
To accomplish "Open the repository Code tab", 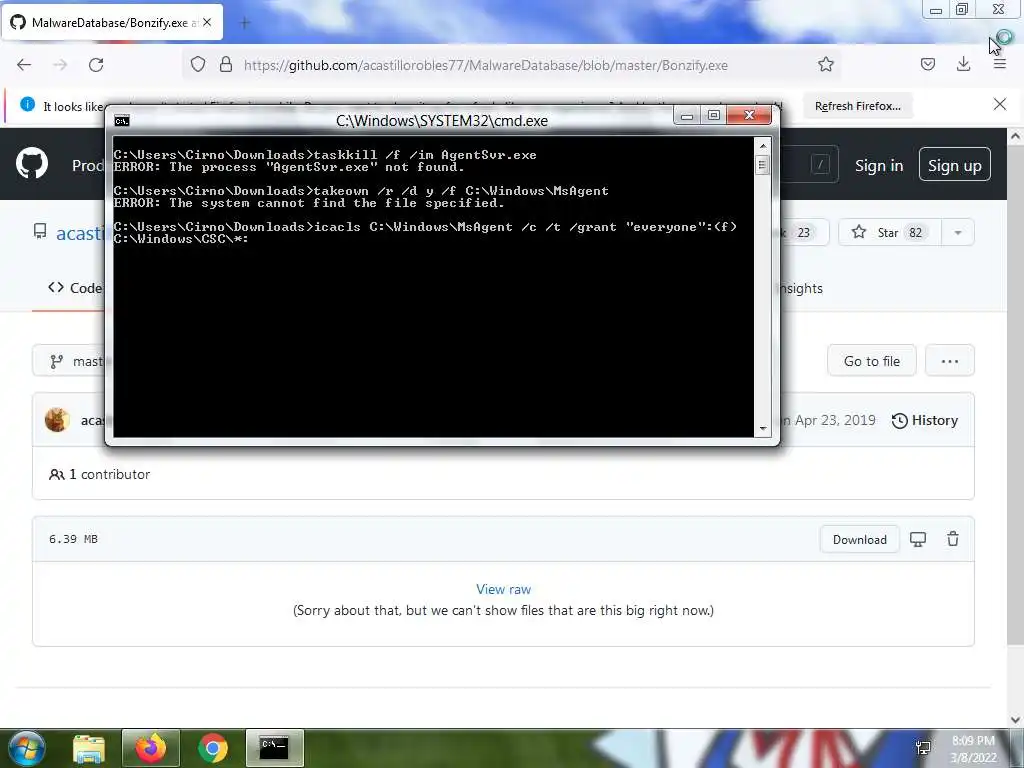I will (x=74, y=288).
